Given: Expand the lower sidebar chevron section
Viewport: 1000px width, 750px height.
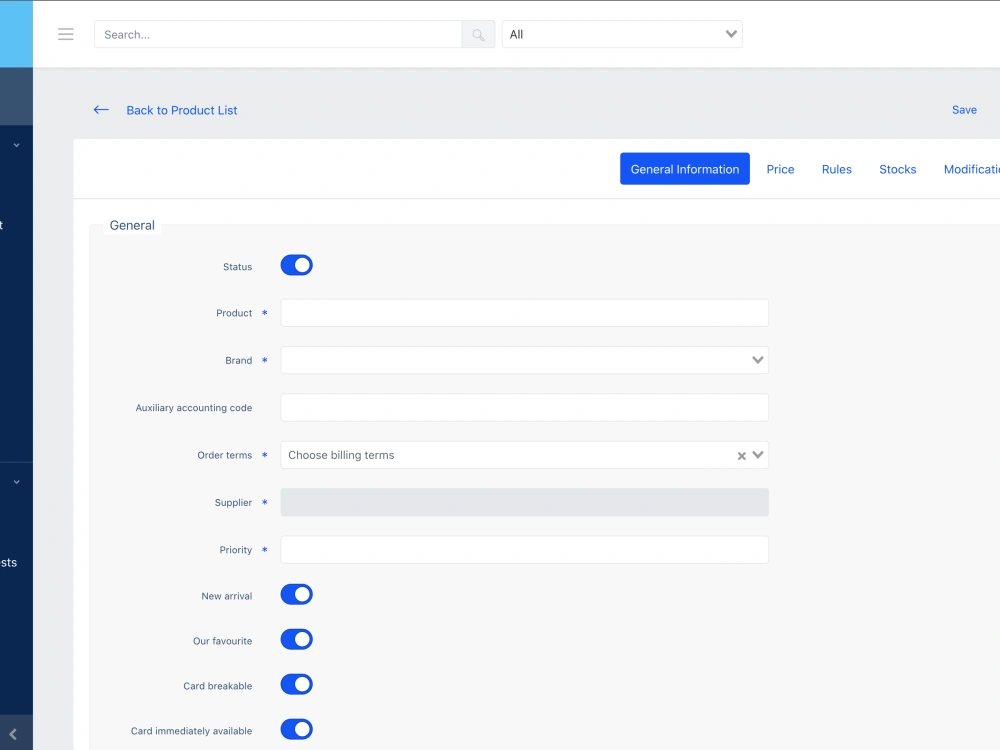Looking at the screenshot, I should tap(17, 482).
